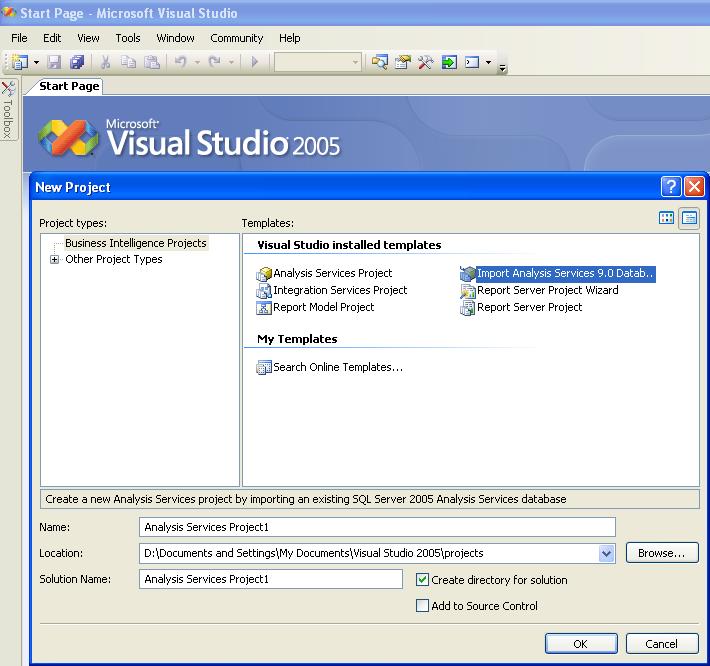This screenshot has height=666, width=710.
Task: Select Report Model Project template
Action: [315, 307]
